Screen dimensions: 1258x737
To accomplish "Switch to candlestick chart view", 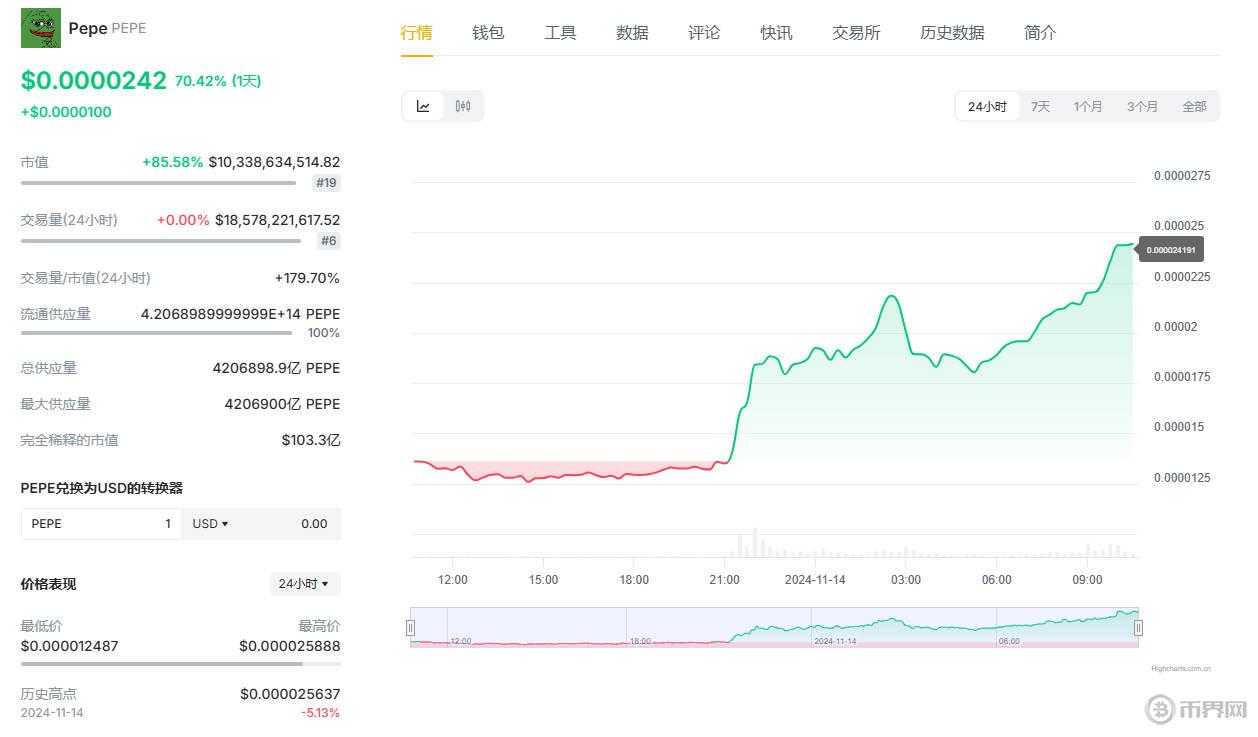I will (463, 106).
